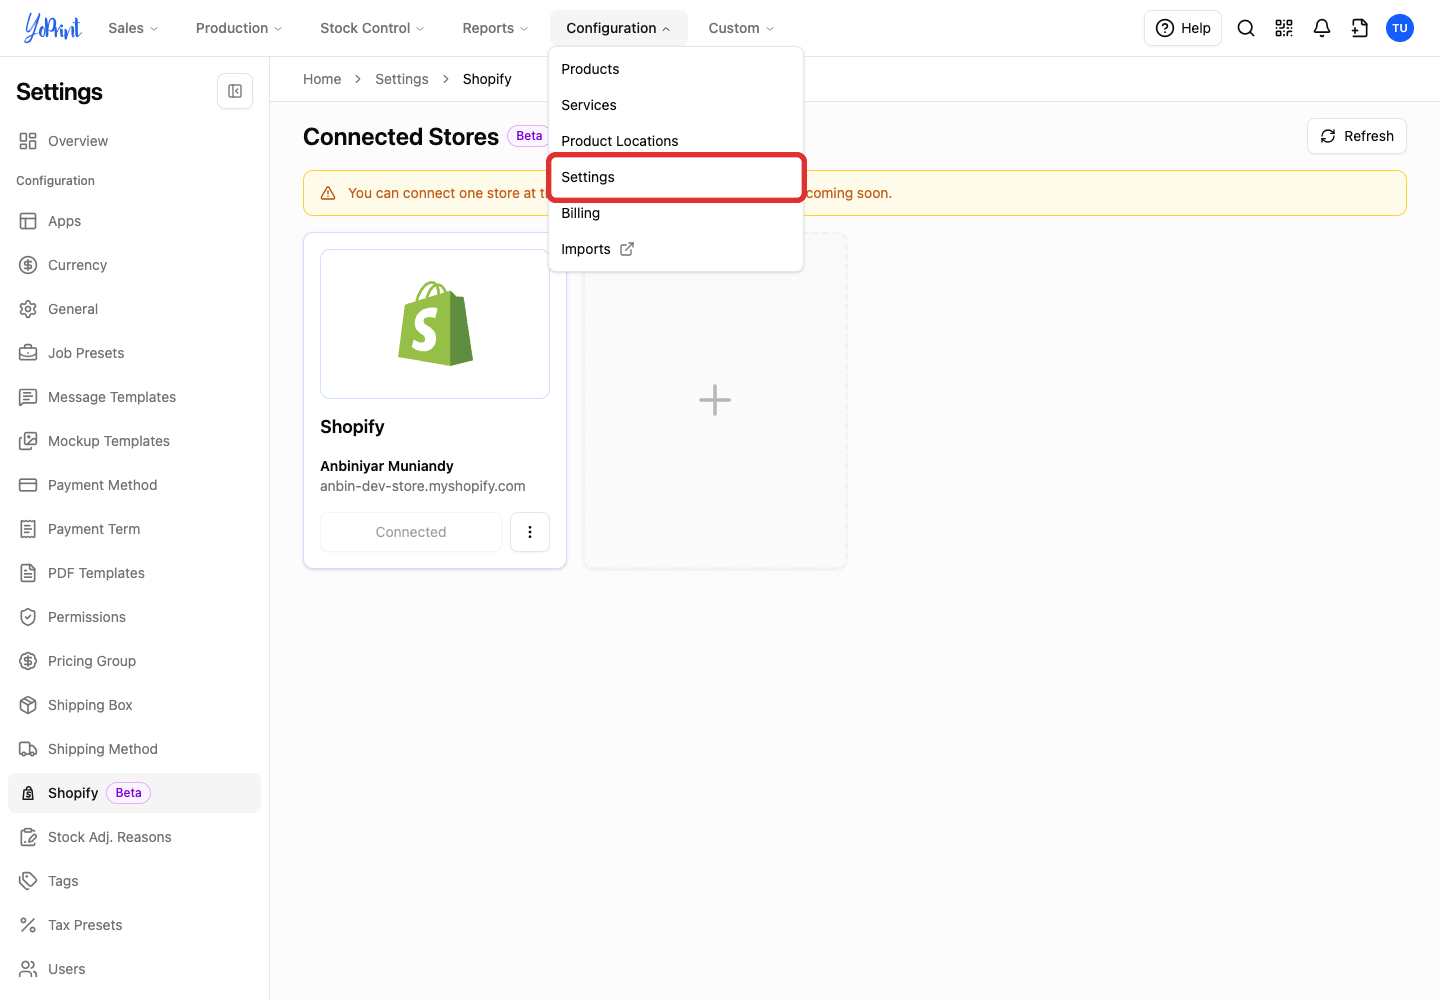Screen dimensions: 1440x1000
Task: Select Services from the Configuration menu
Action: [x=676, y=105]
